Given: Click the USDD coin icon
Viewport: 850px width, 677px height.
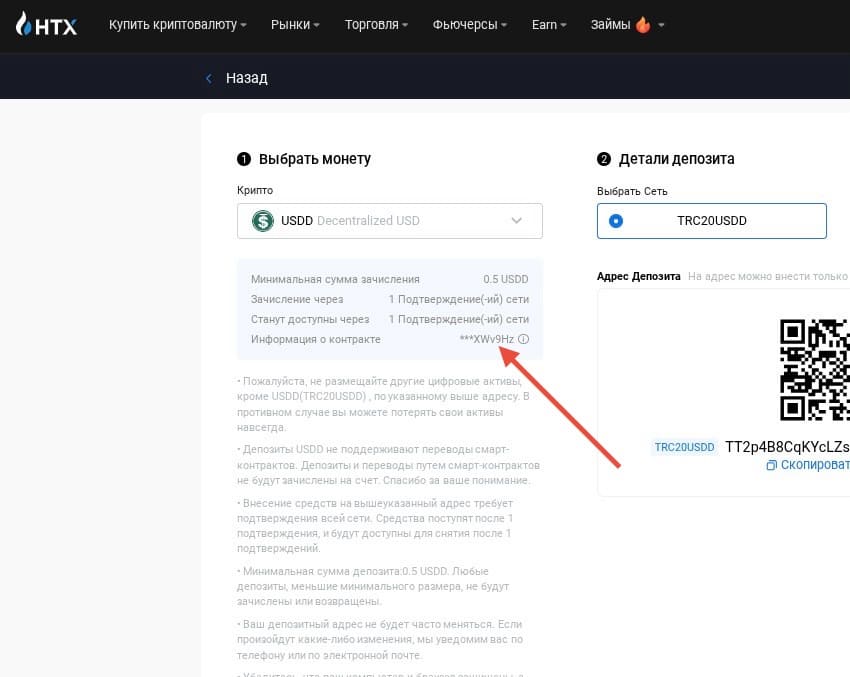Looking at the screenshot, I should (263, 221).
